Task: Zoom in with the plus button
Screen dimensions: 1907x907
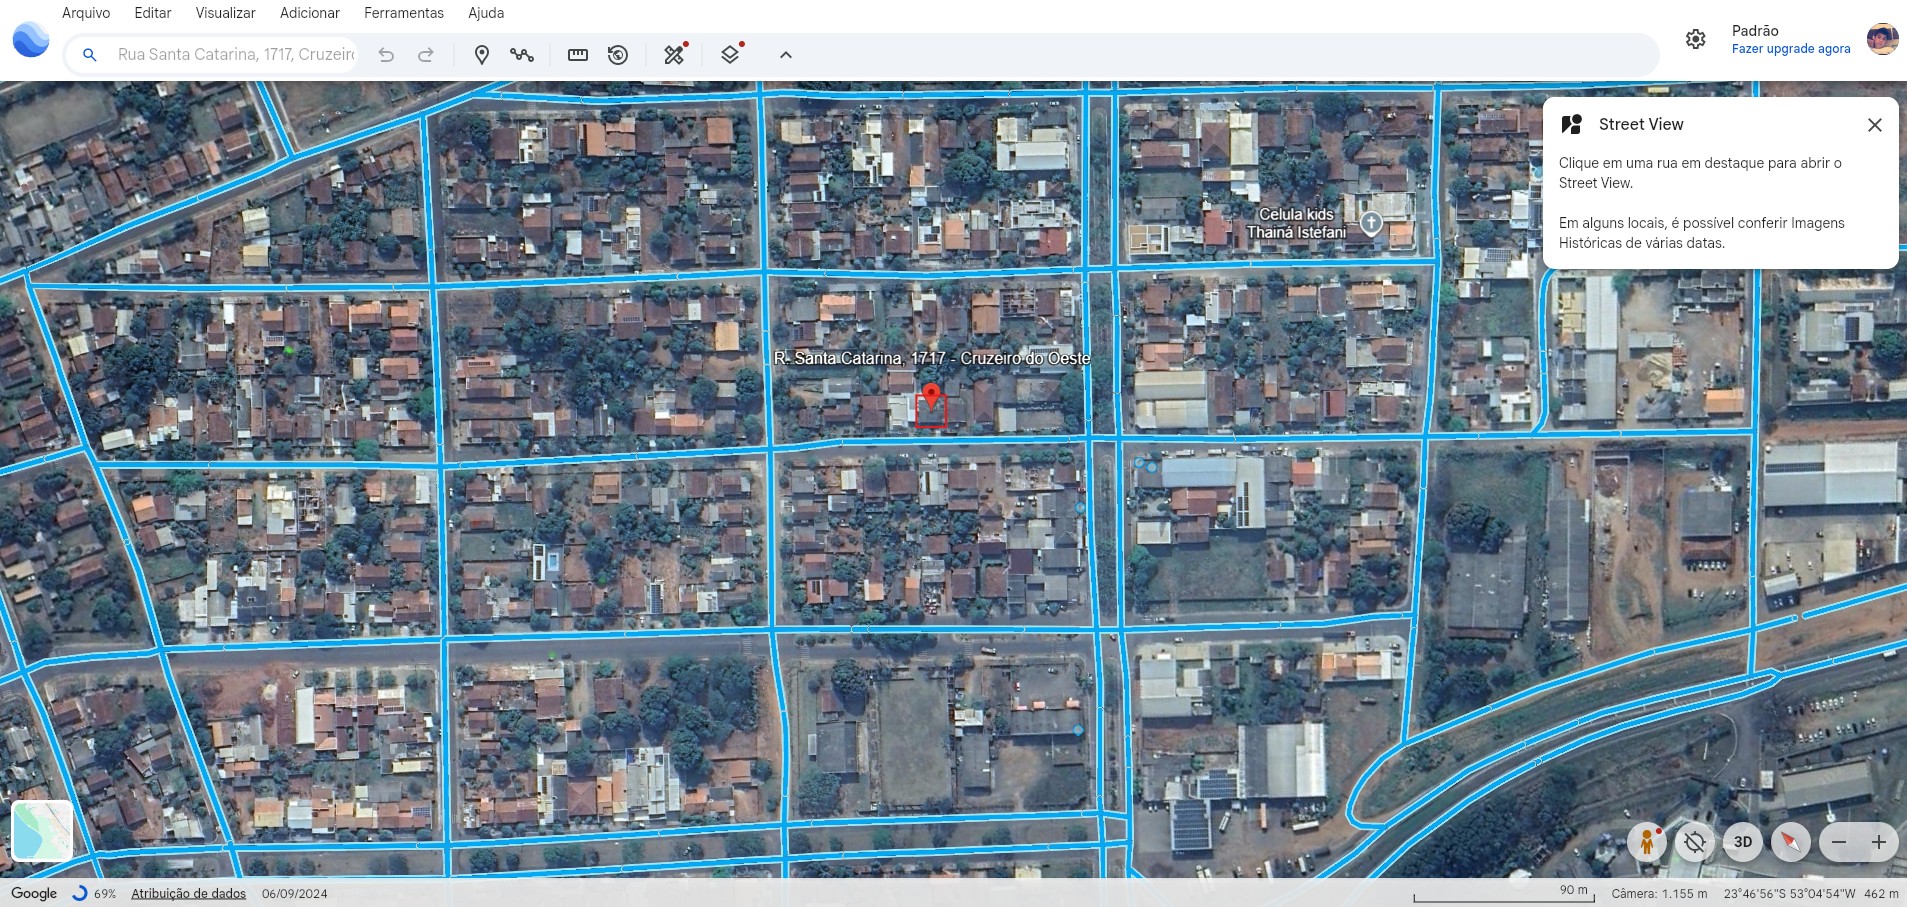Action: click(x=1878, y=842)
